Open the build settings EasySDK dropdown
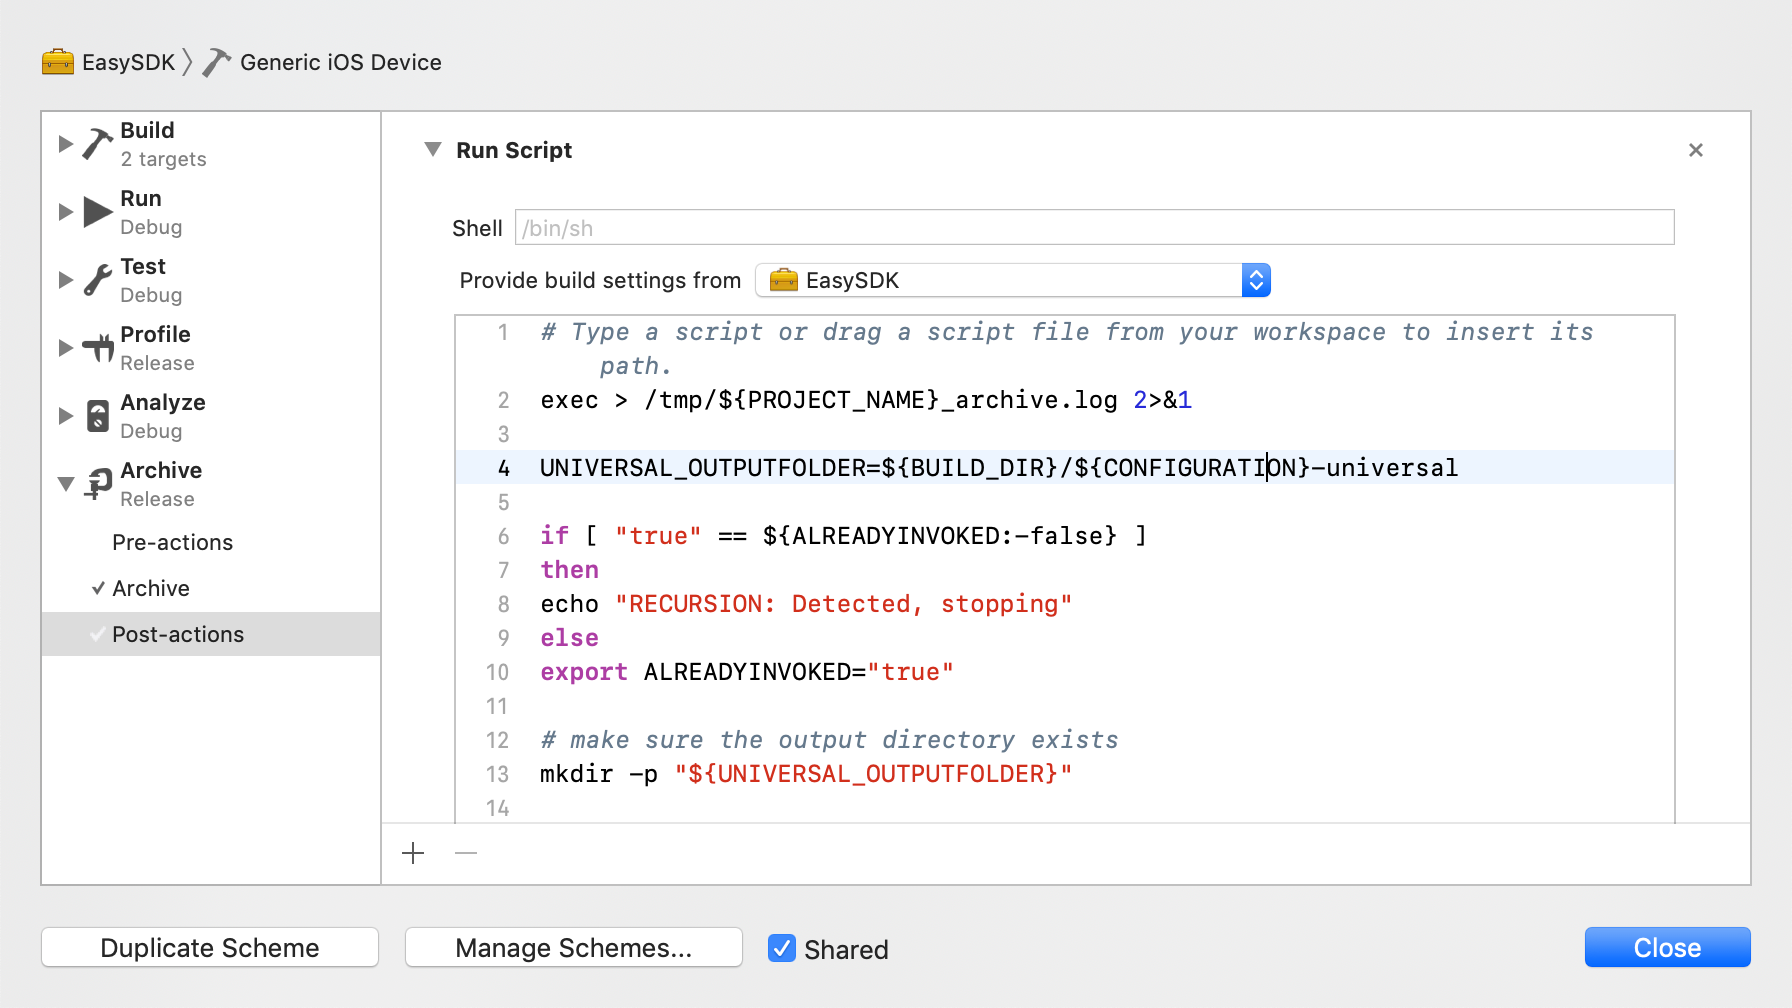Viewport: 1792px width, 1008px height. [x=1012, y=281]
